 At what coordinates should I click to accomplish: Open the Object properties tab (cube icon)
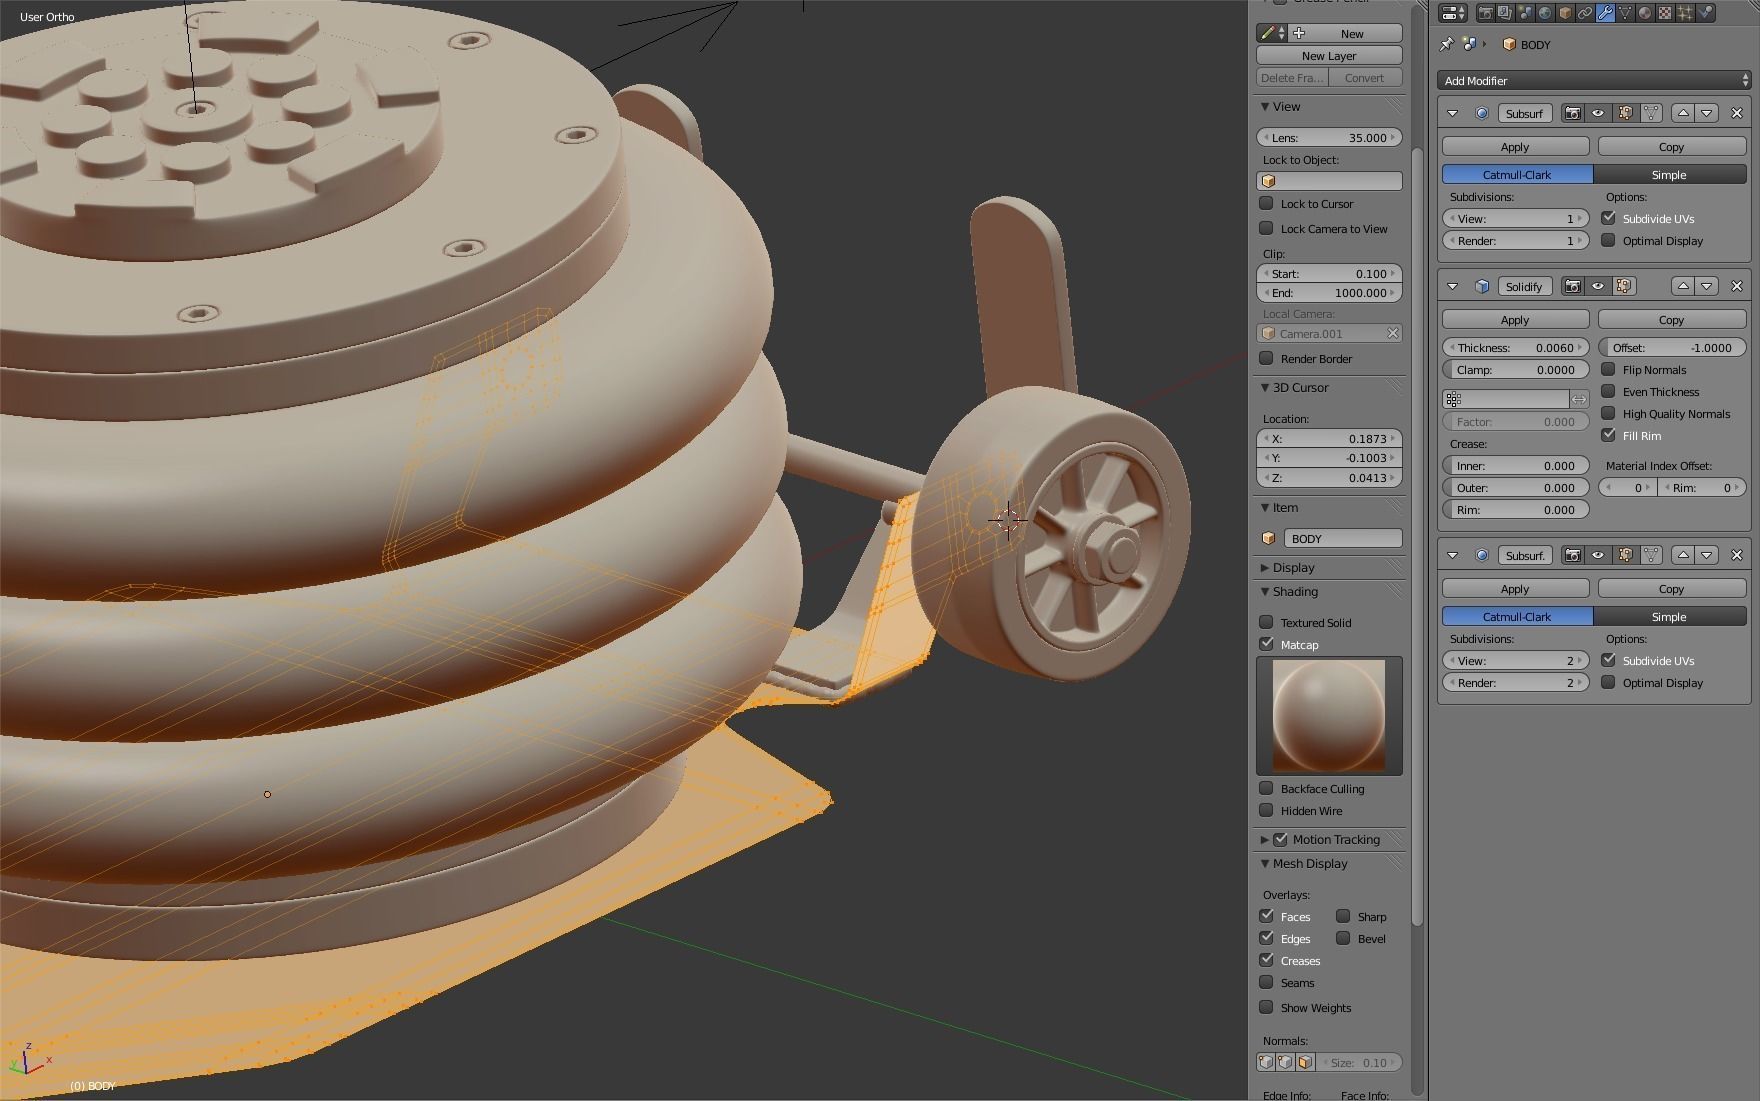pos(1565,13)
